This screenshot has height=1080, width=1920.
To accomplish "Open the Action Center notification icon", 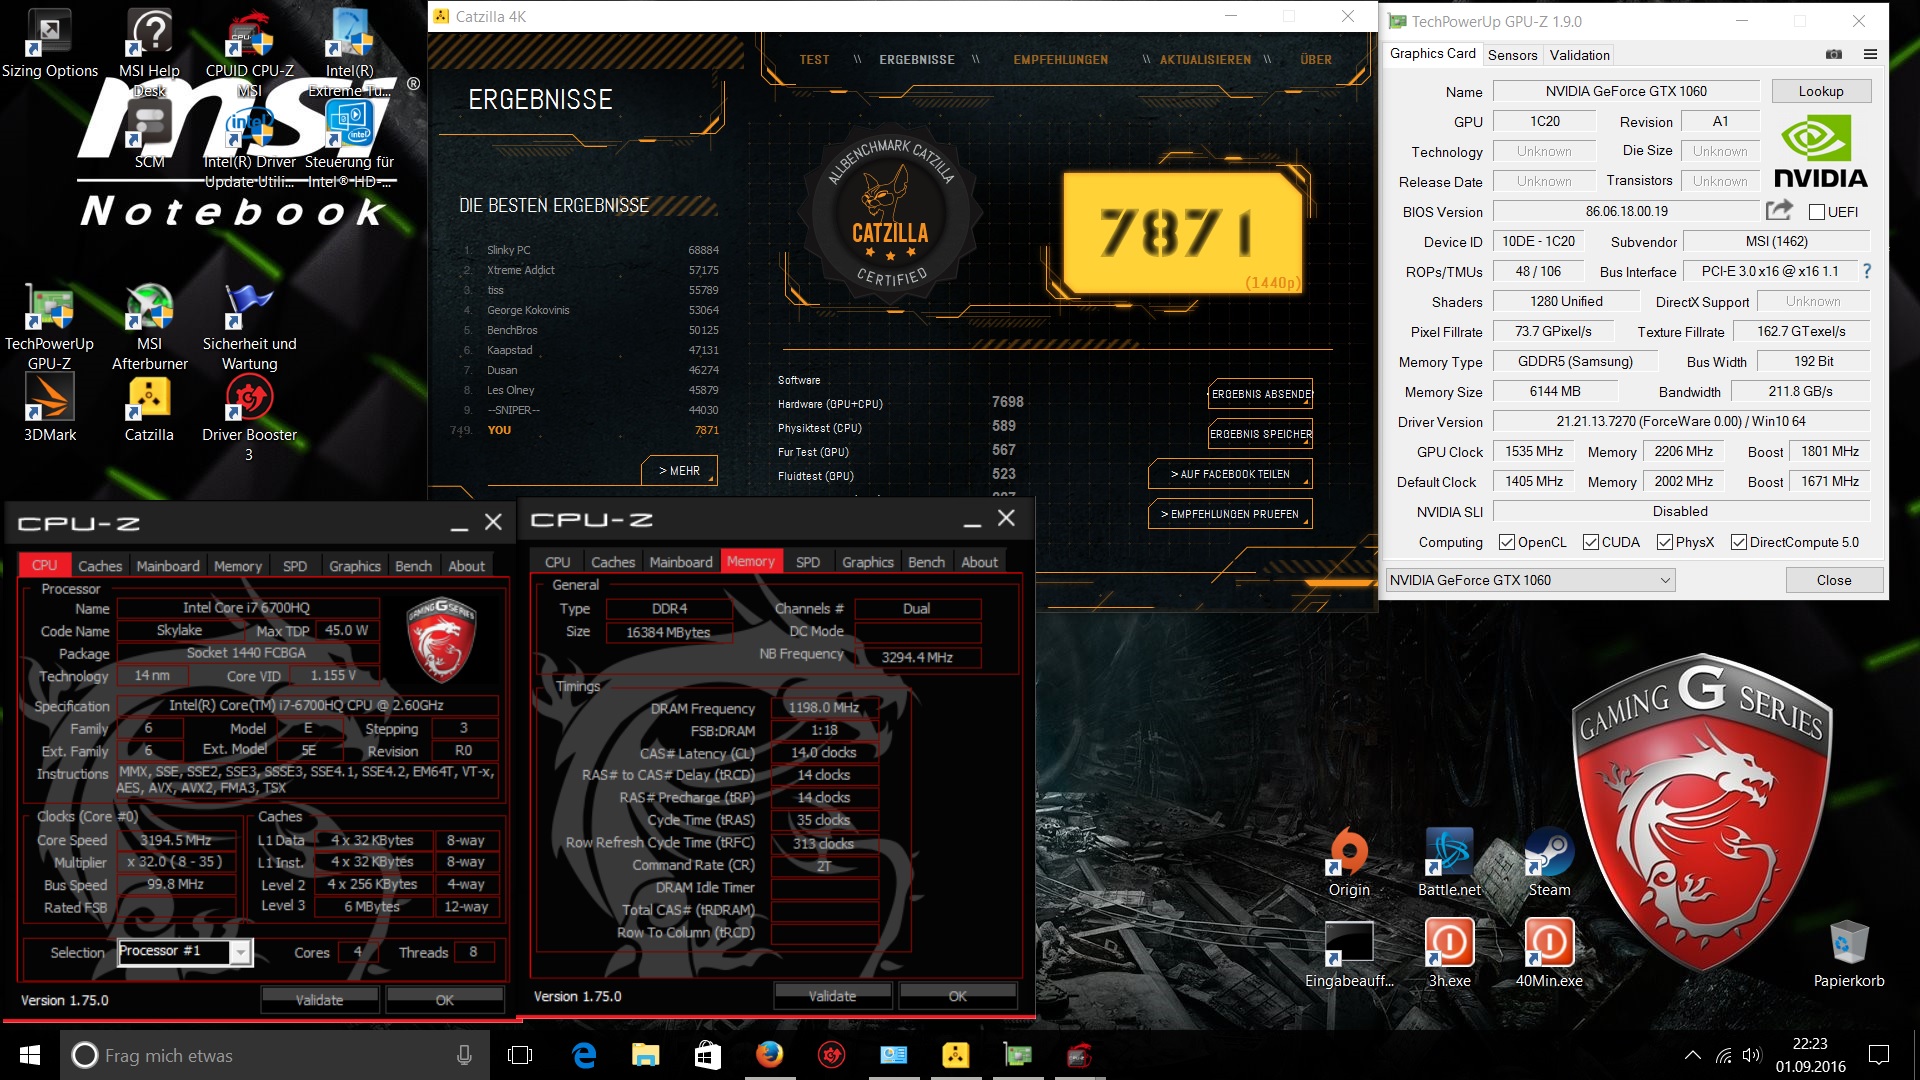I will pos(1879,1055).
